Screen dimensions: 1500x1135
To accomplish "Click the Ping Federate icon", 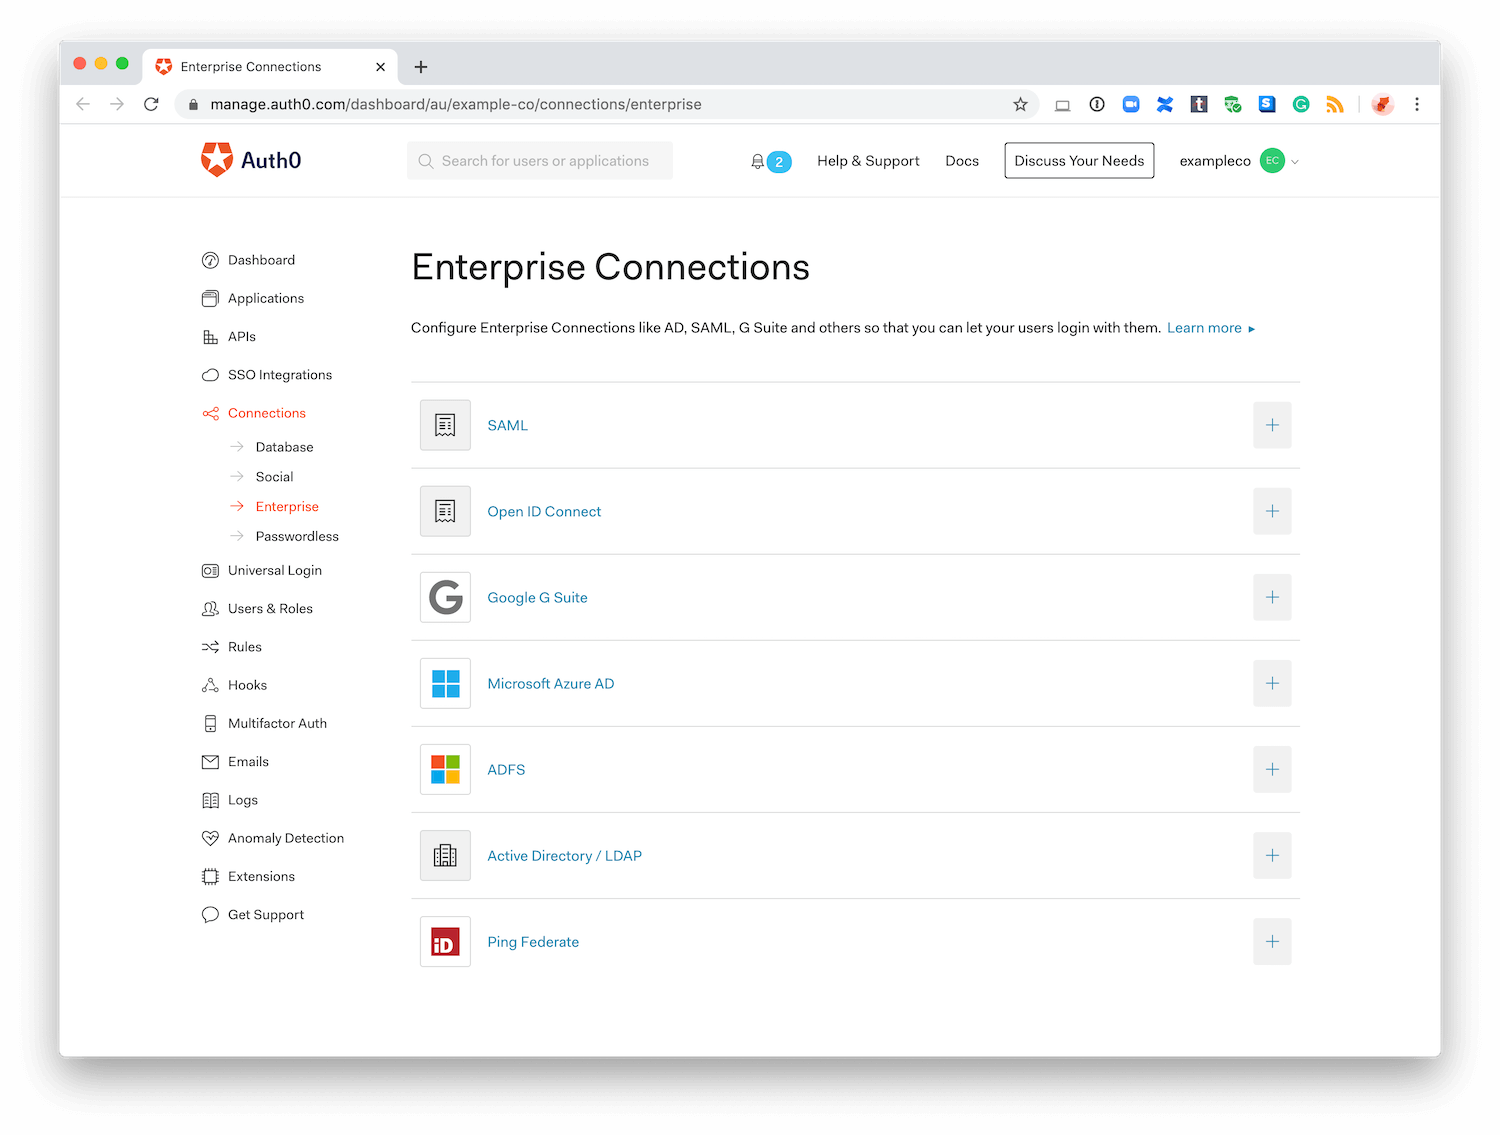I will [x=444, y=941].
